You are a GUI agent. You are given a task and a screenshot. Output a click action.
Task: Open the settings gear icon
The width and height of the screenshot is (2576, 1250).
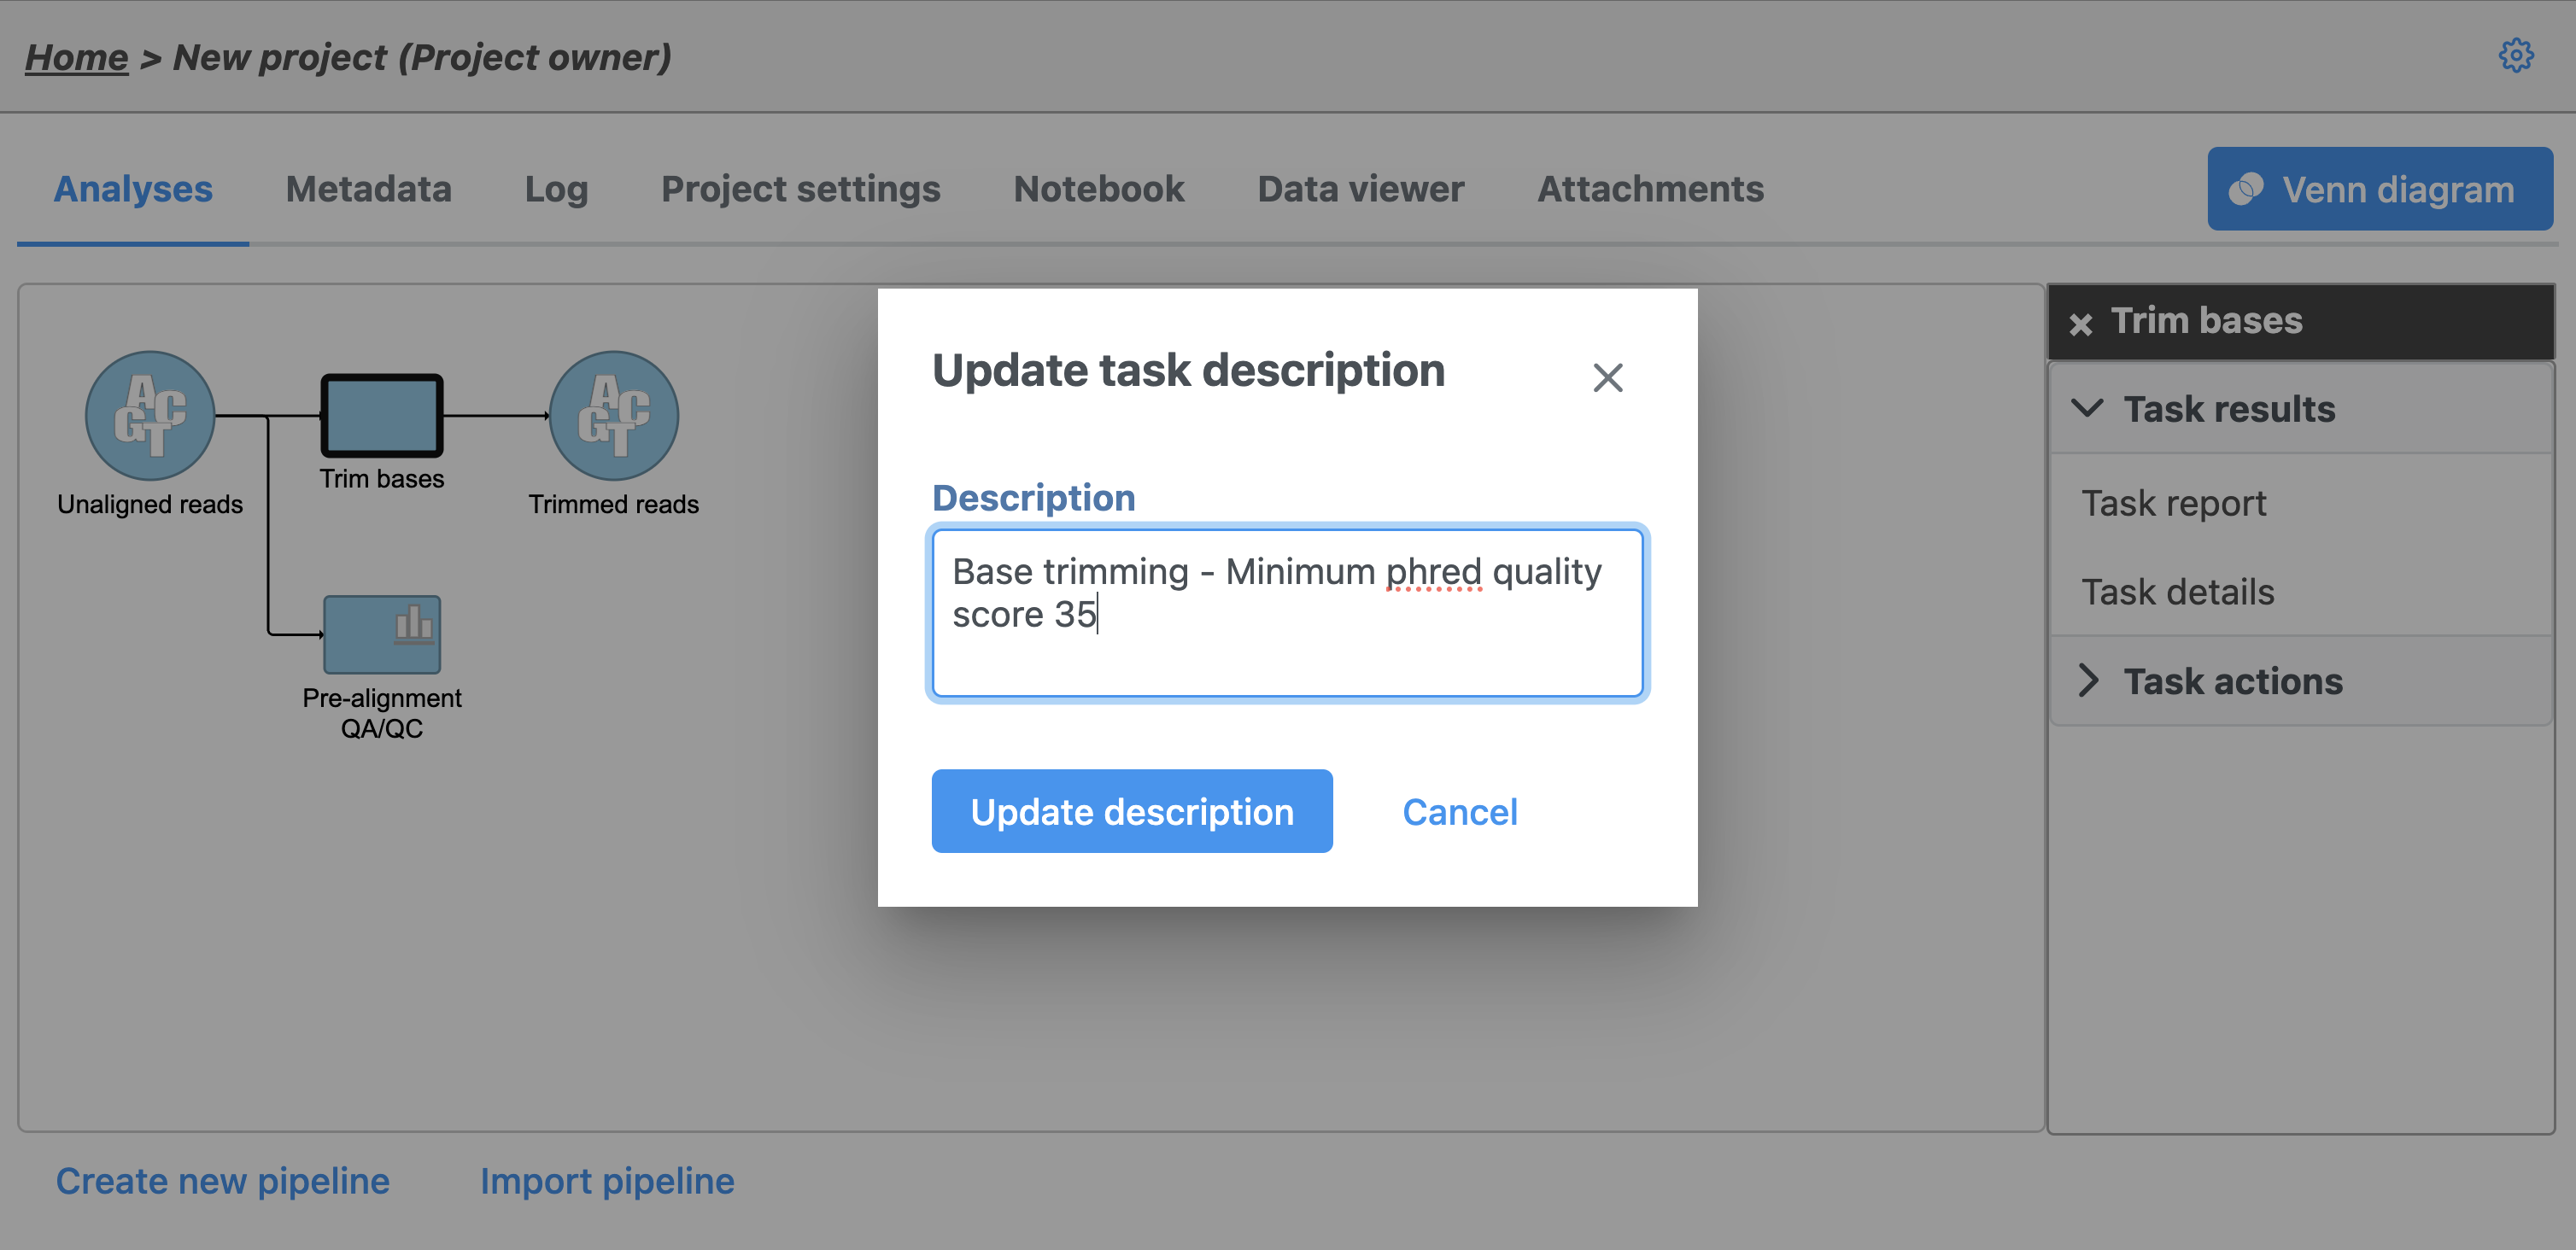2516,56
